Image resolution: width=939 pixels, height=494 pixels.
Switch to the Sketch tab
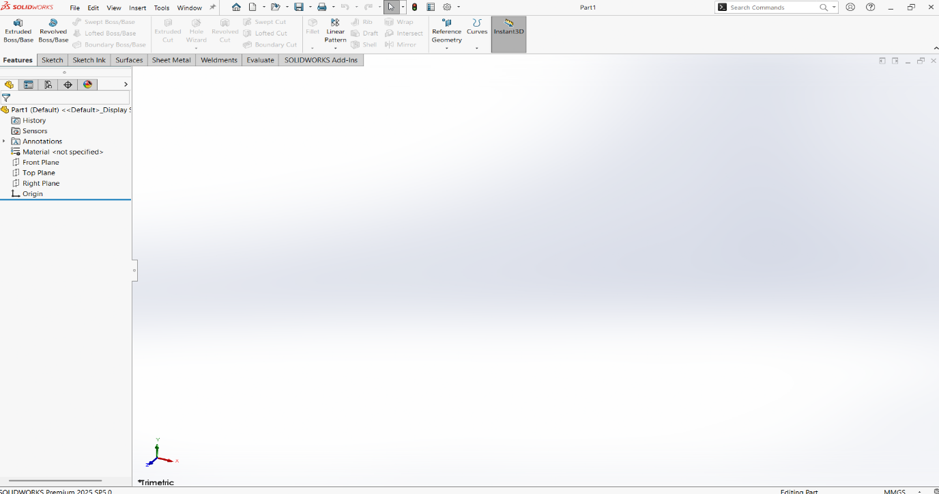(x=52, y=60)
